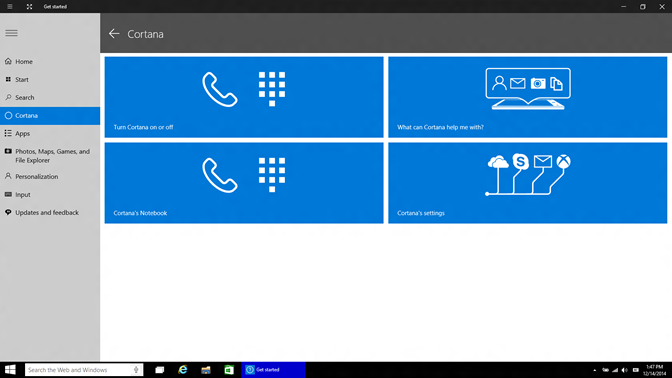Open the Cortana's Notebook tile
672x378 pixels.
[244, 183]
